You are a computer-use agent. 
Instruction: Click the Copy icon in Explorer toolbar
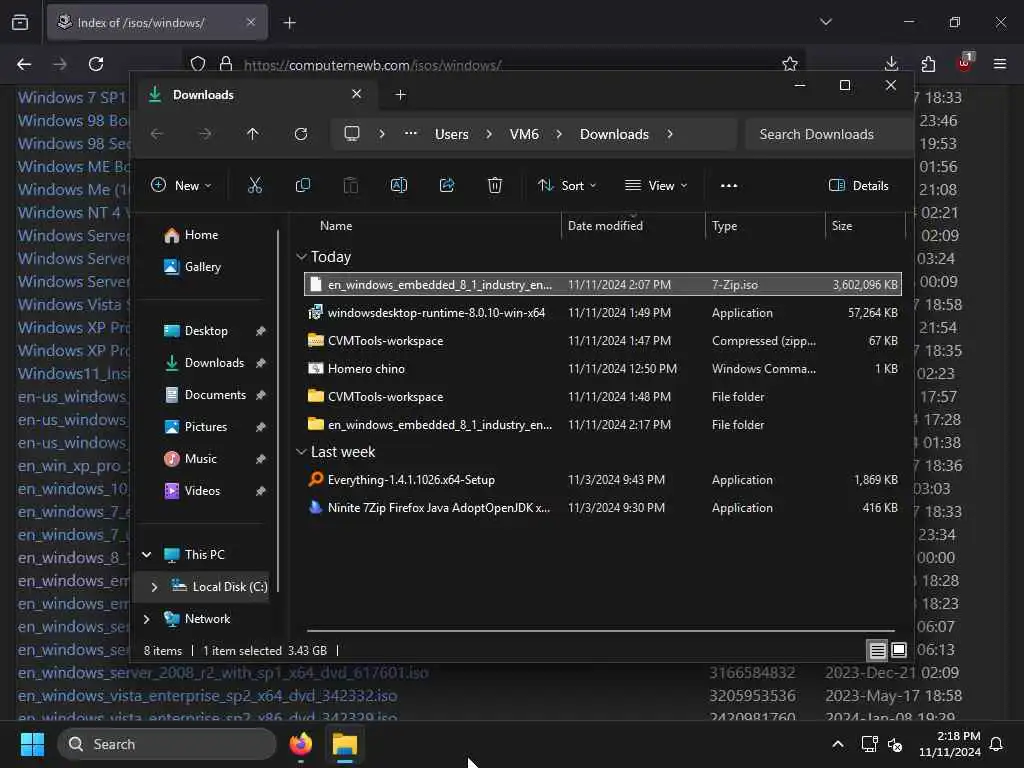click(x=302, y=185)
